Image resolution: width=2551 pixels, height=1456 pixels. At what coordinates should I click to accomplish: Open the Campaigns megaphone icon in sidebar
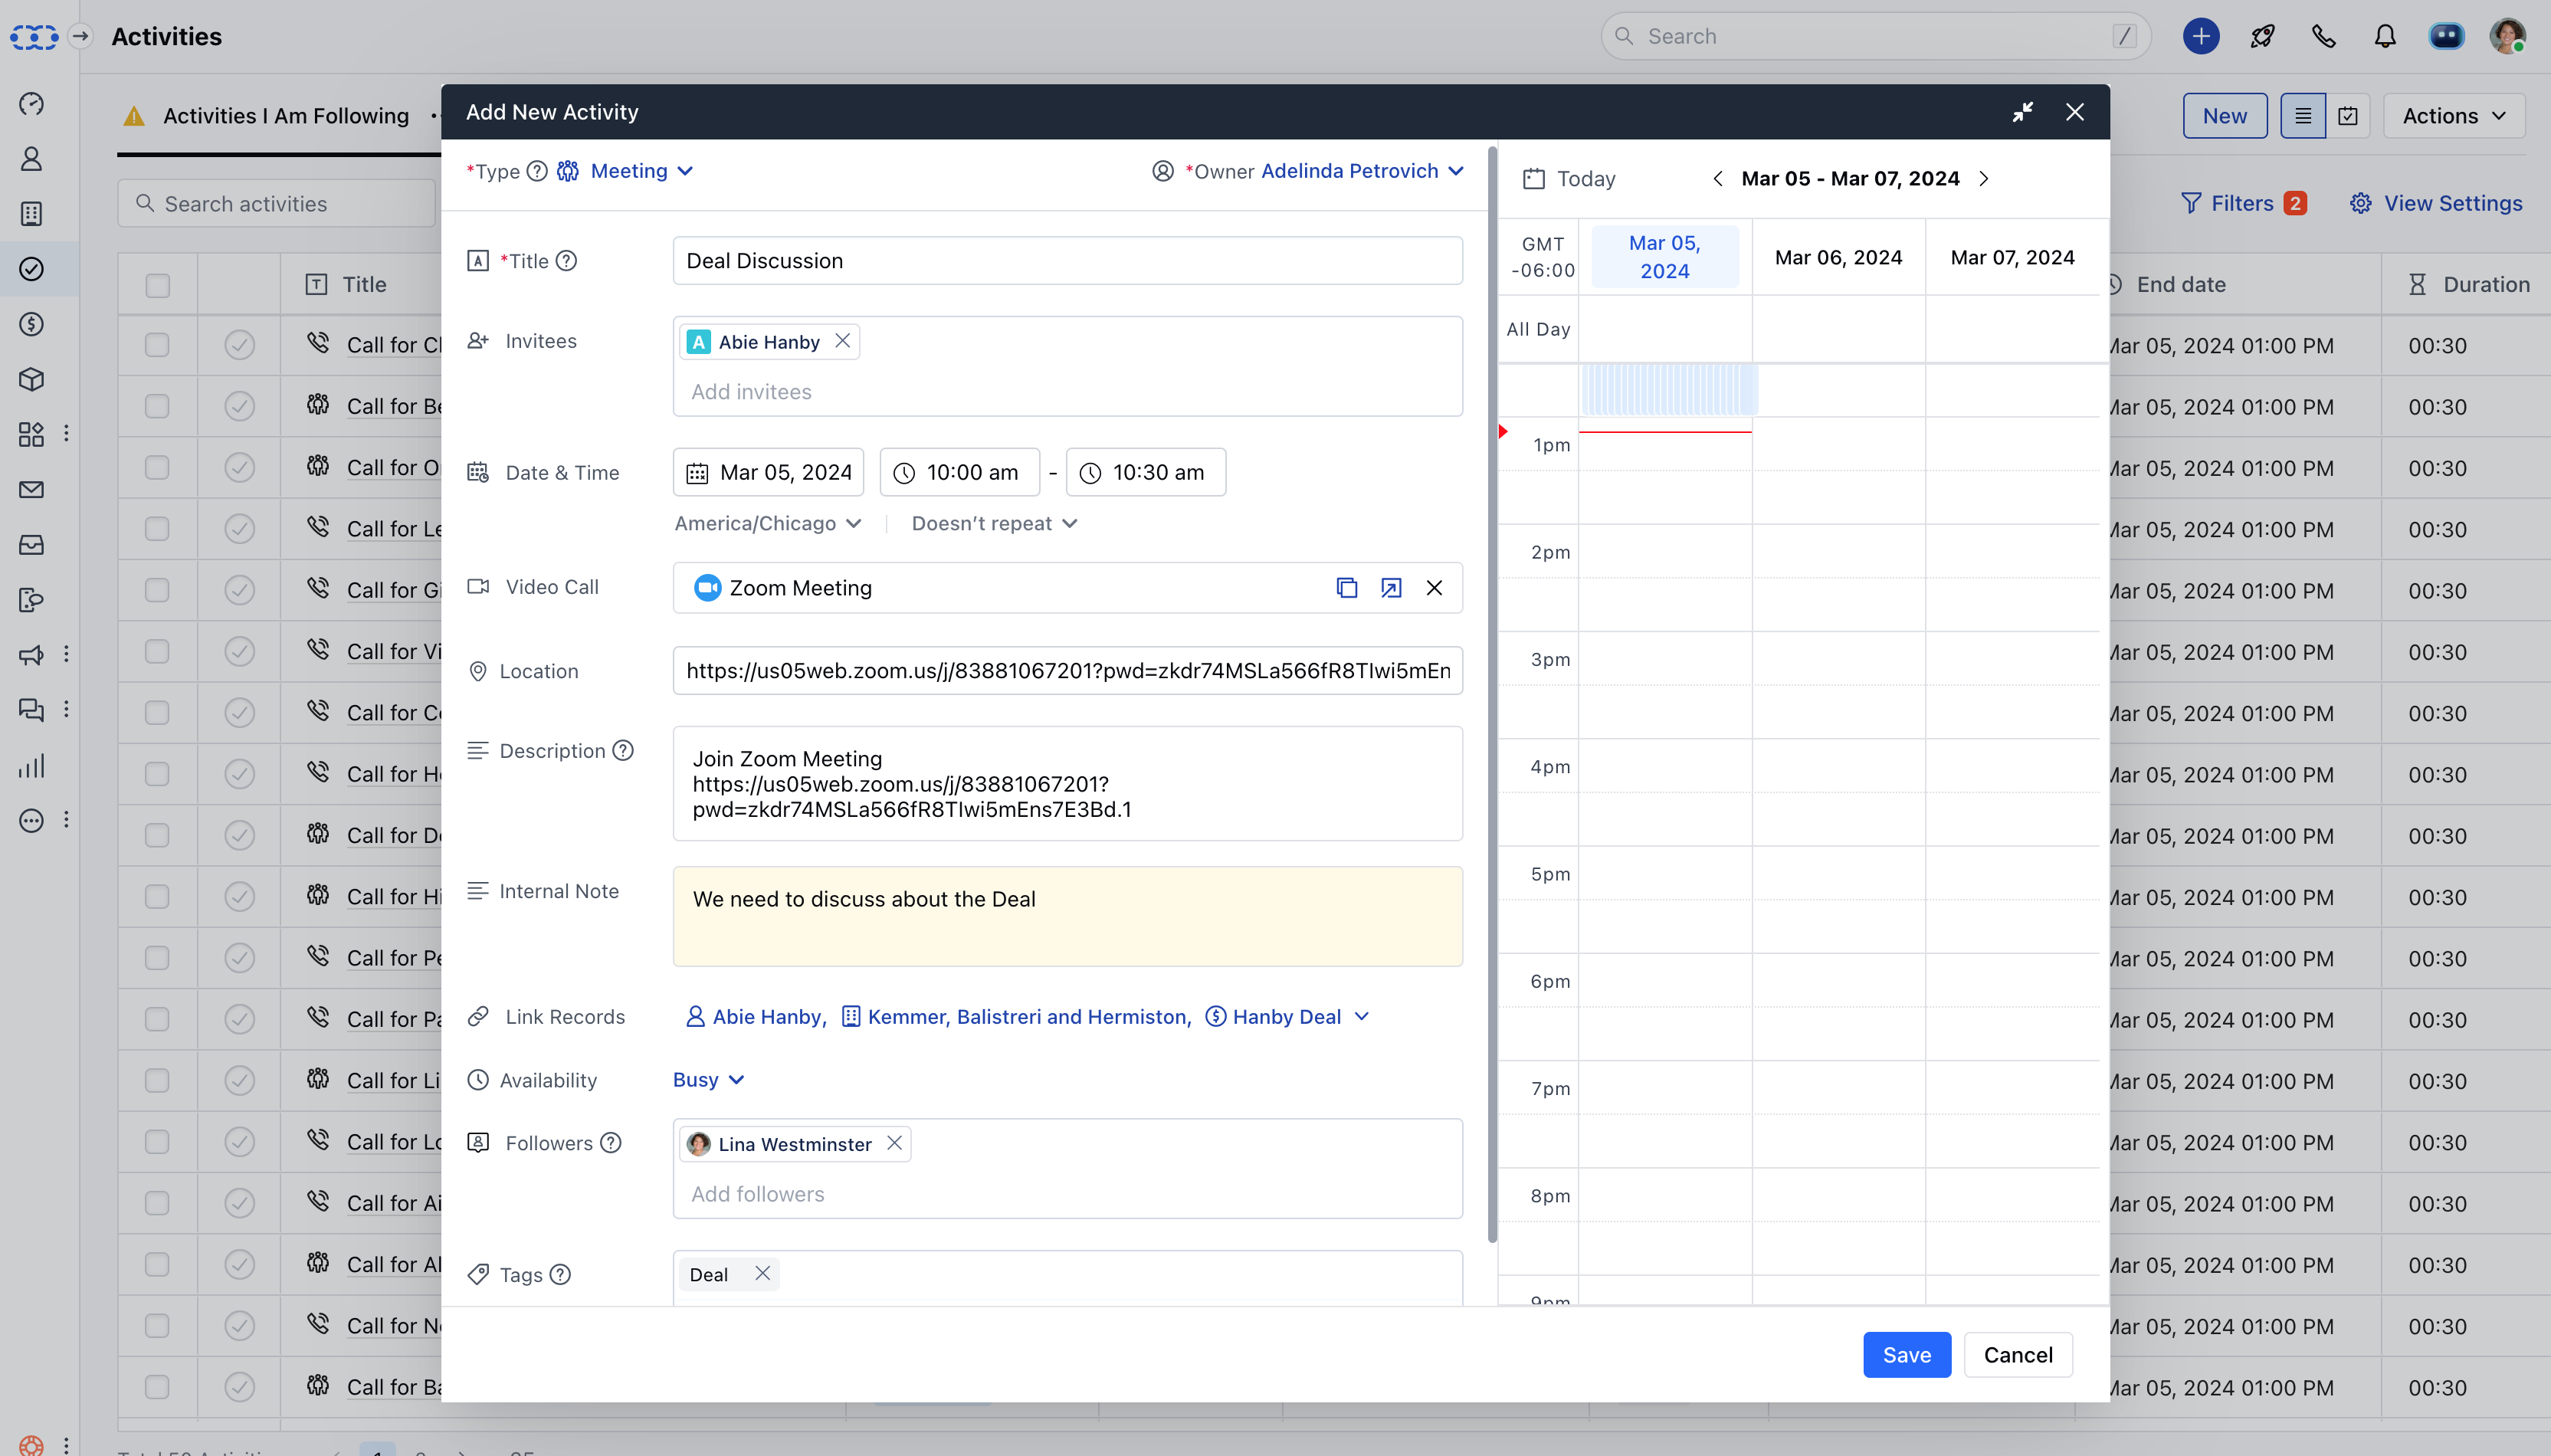[x=31, y=655]
